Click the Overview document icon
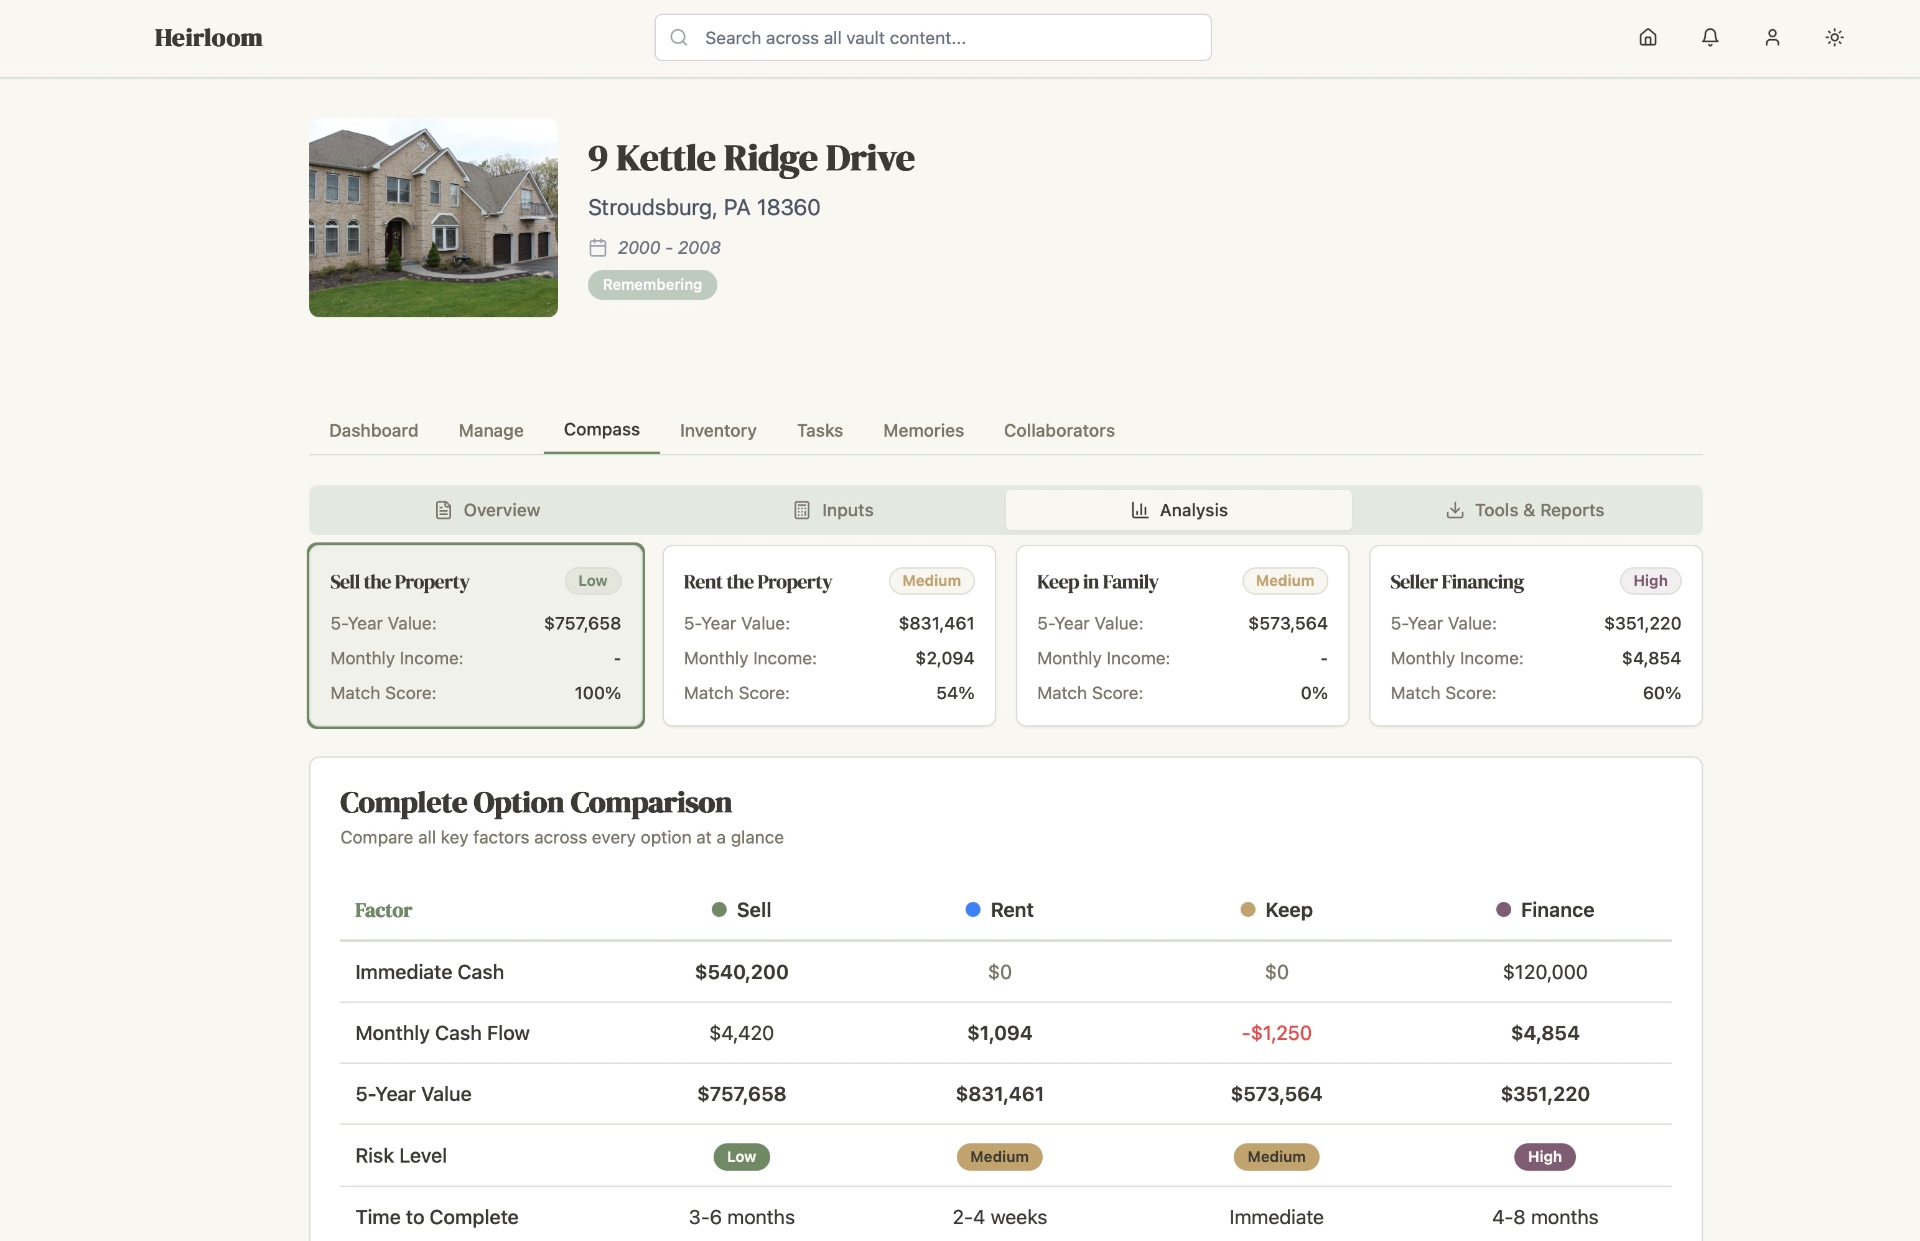1920x1241 pixels. 443,511
